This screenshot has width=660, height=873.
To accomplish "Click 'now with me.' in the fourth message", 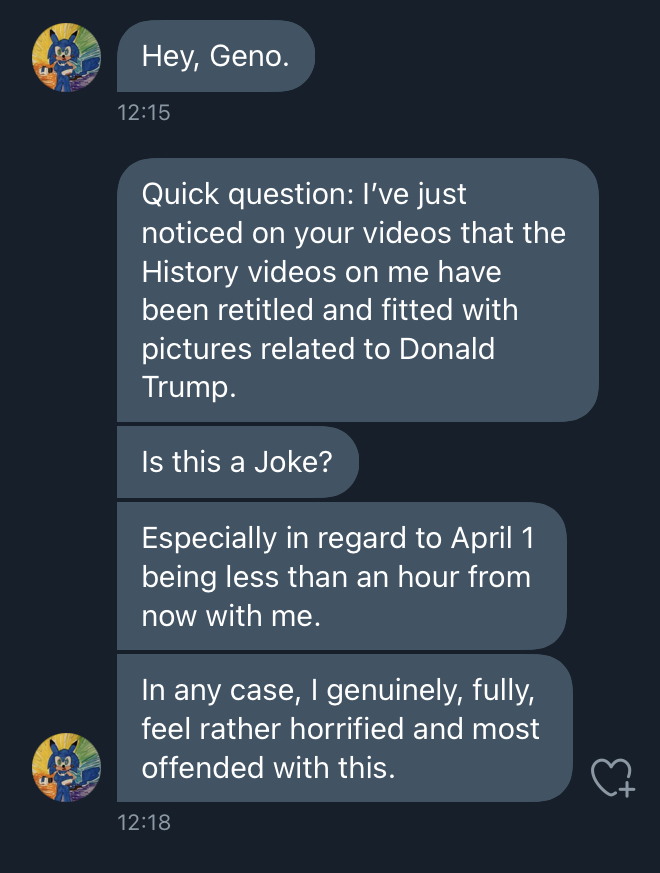I will [231, 616].
